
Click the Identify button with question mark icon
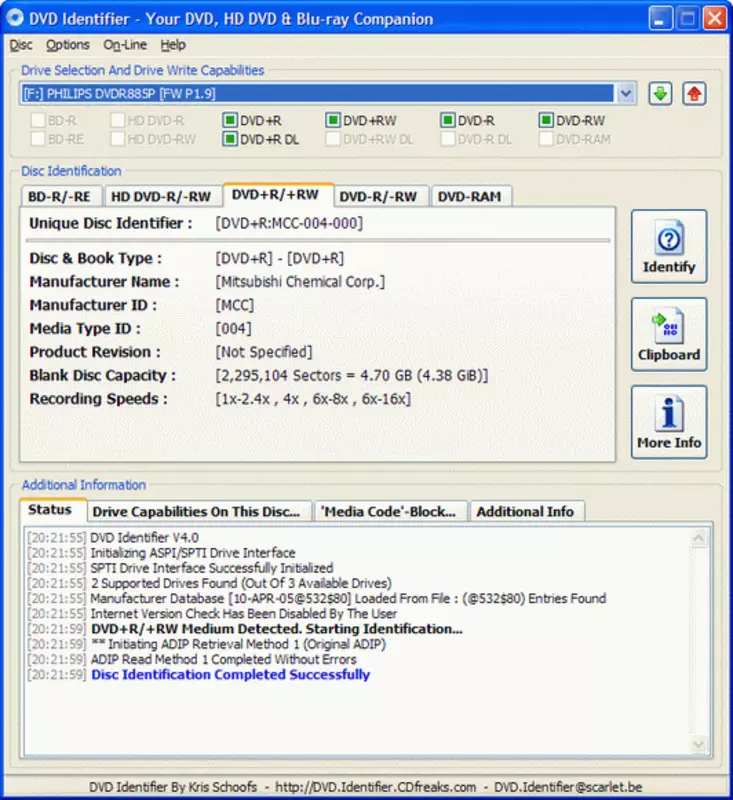[x=669, y=246]
